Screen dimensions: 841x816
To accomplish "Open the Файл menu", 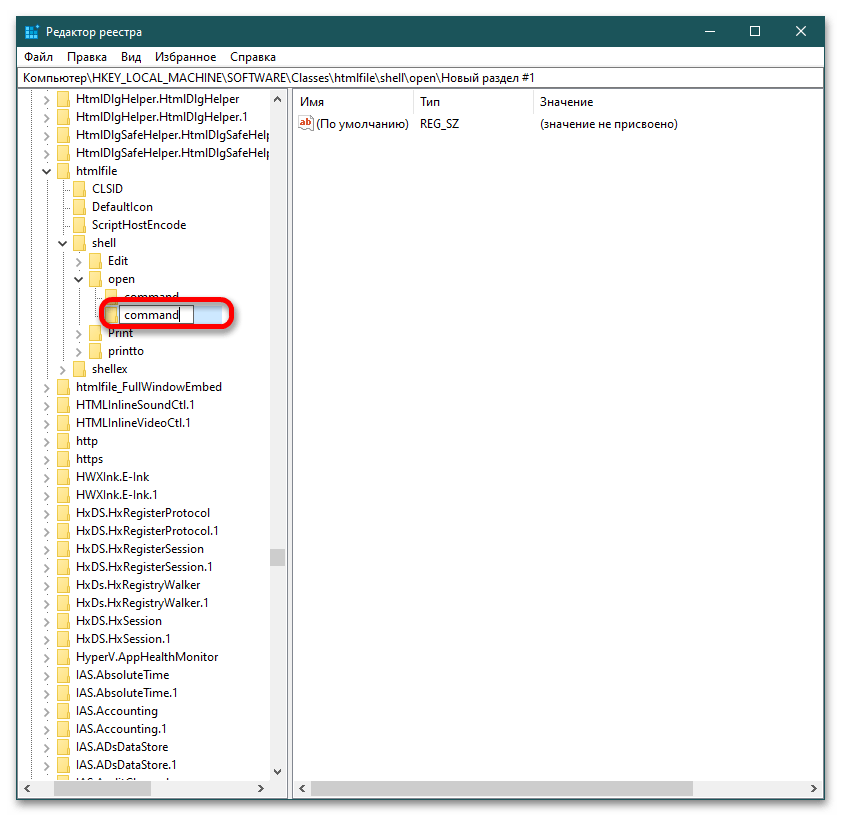I will click(x=38, y=57).
